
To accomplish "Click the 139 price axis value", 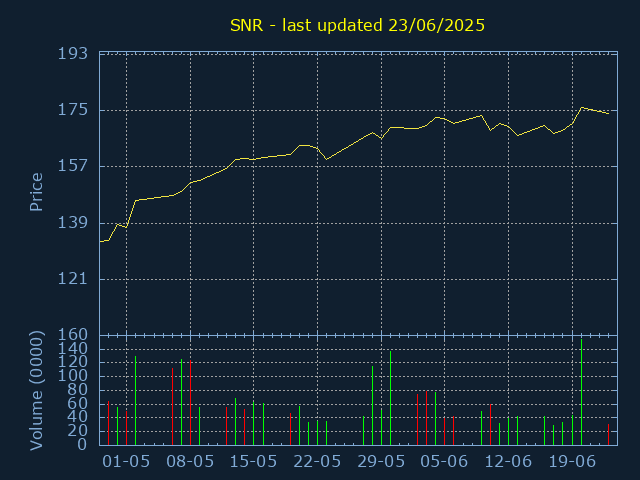I will point(73,223).
